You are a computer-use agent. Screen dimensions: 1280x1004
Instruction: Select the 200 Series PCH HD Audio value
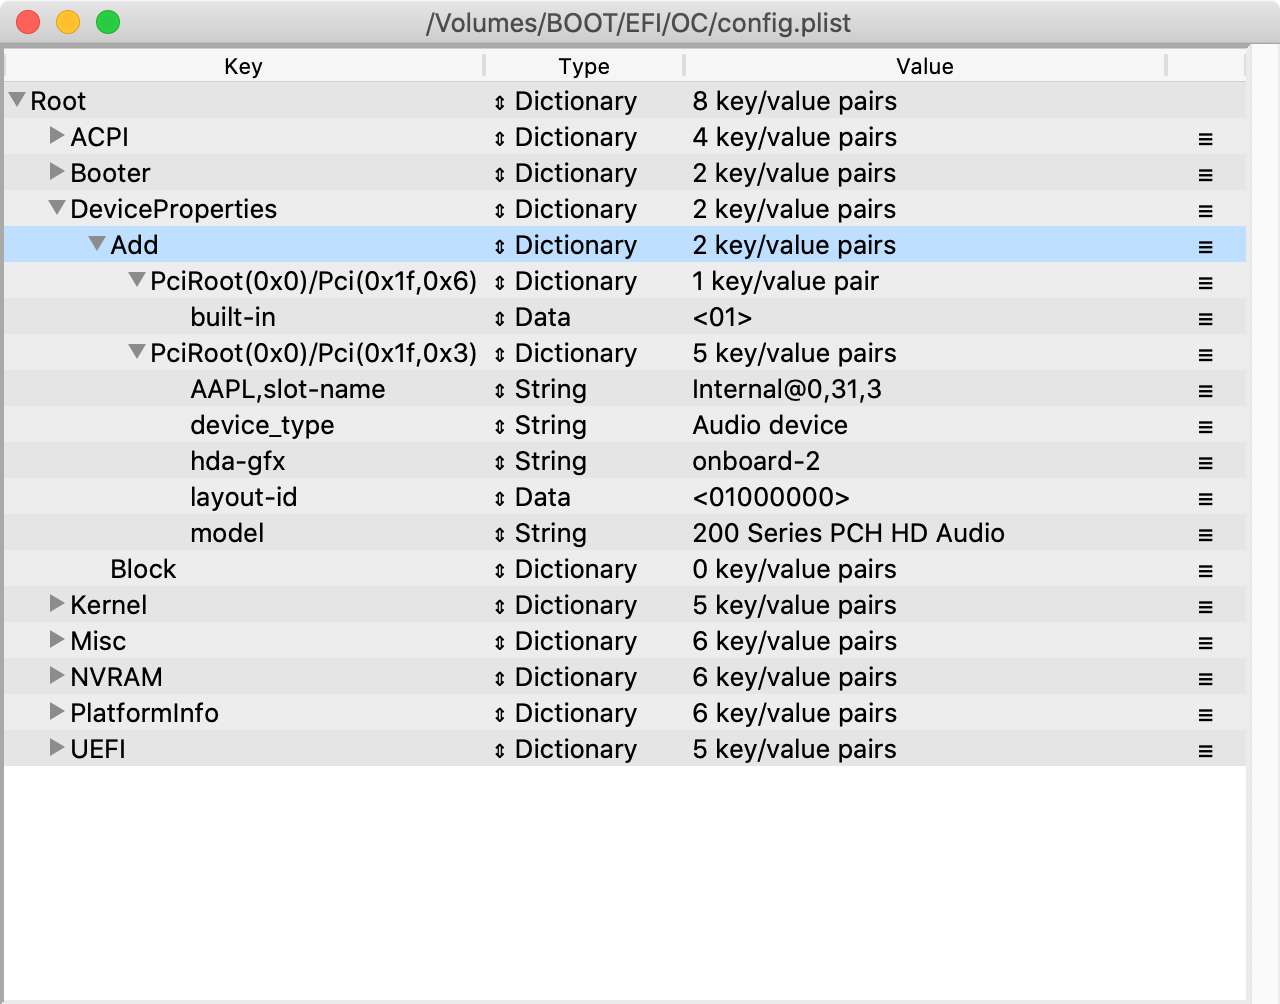(848, 533)
